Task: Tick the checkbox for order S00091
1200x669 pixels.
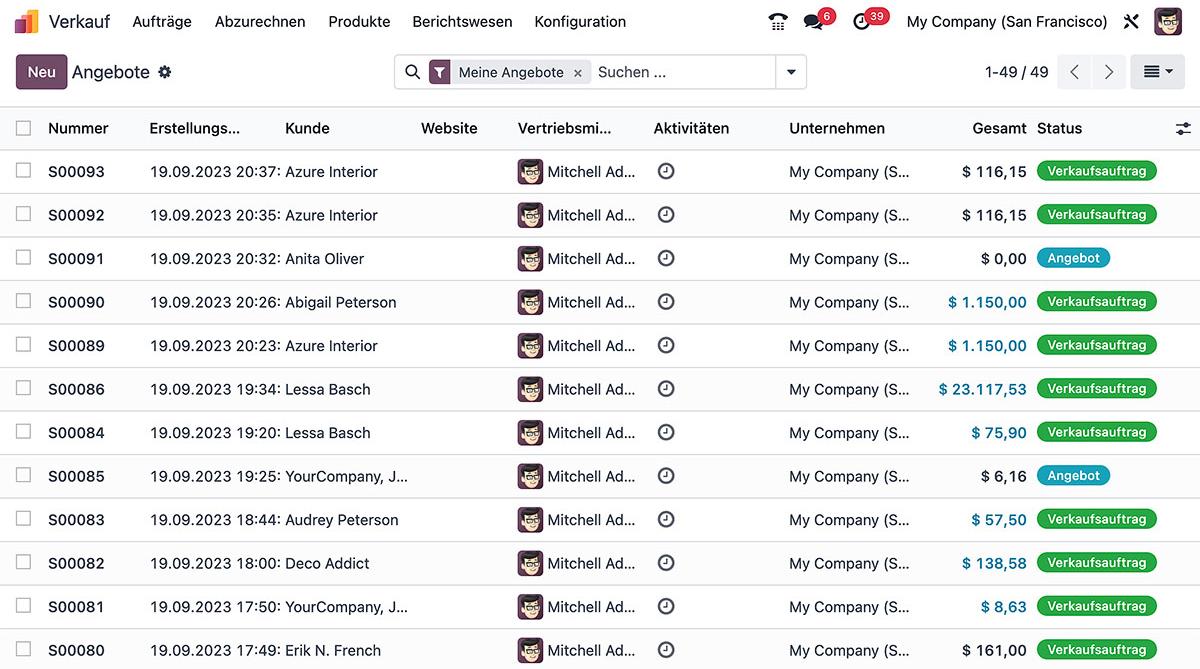Action: 24,258
